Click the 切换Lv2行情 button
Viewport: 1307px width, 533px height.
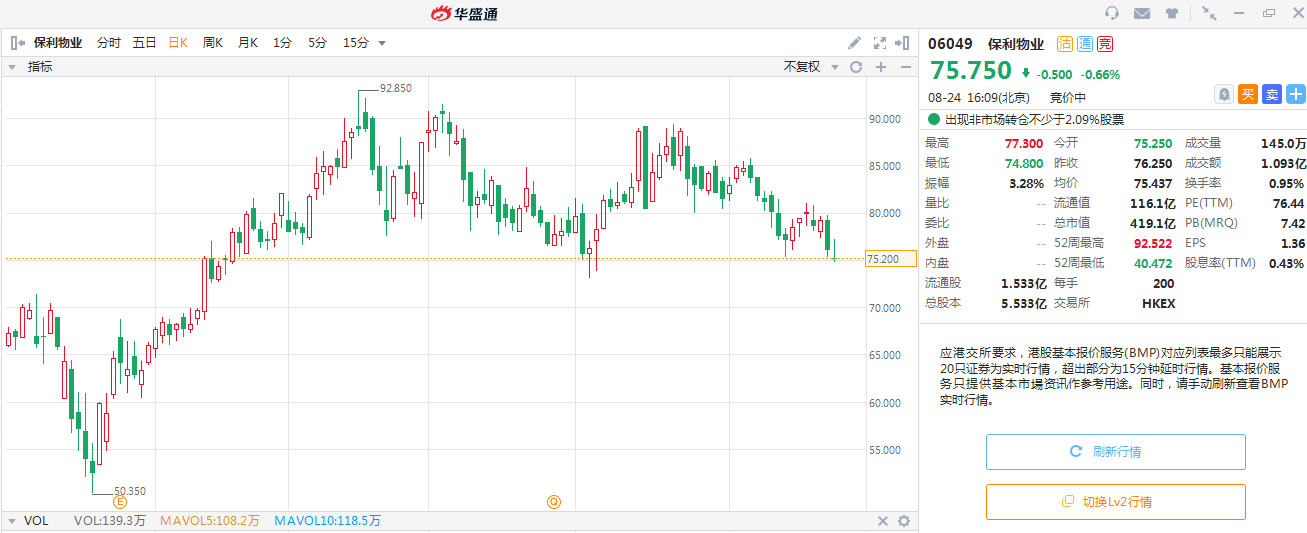pos(1115,502)
